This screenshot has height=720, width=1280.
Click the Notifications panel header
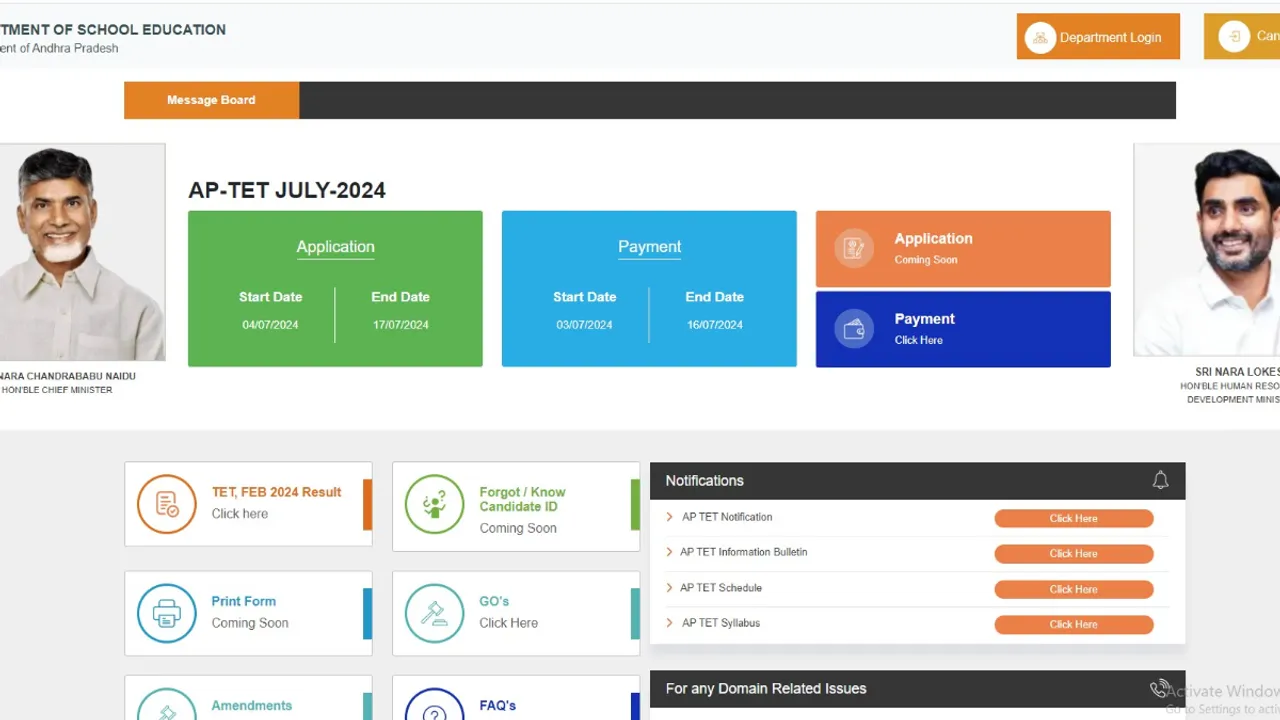click(917, 481)
